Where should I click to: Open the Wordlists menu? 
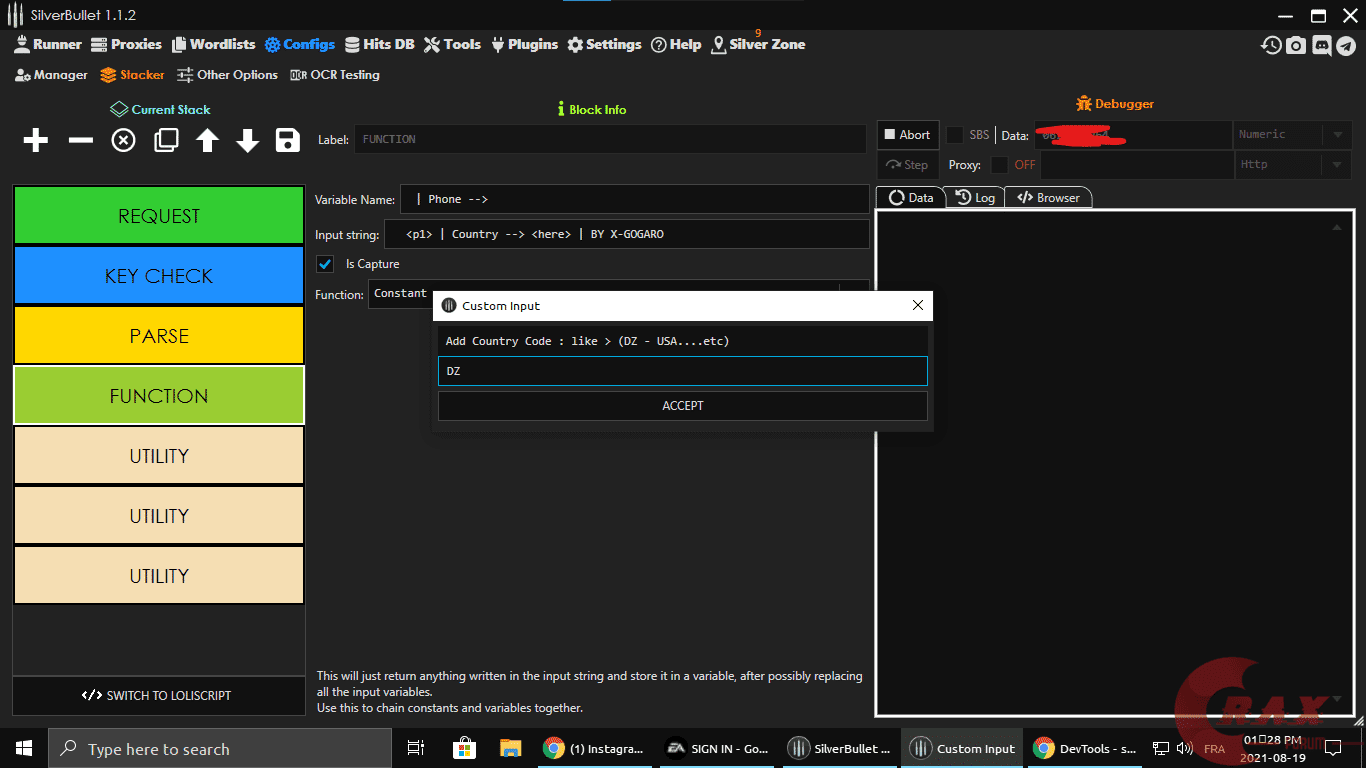coord(213,45)
